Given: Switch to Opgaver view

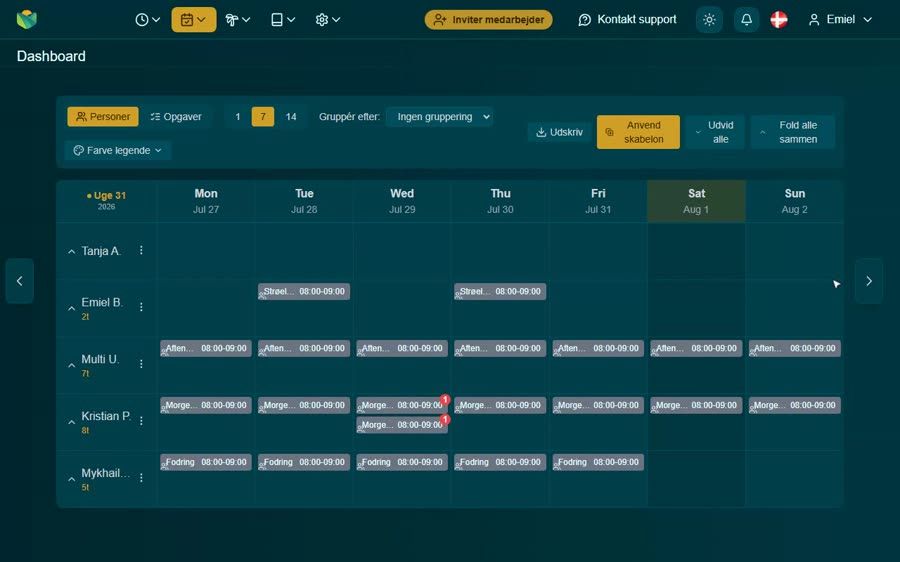Looking at the screenshot, I should (176, 117).
